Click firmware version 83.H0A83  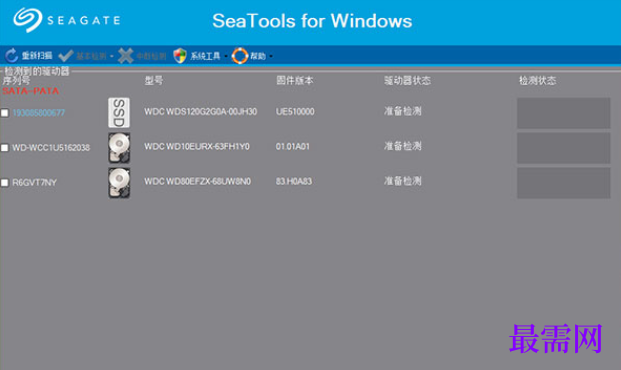click(294, 181)
